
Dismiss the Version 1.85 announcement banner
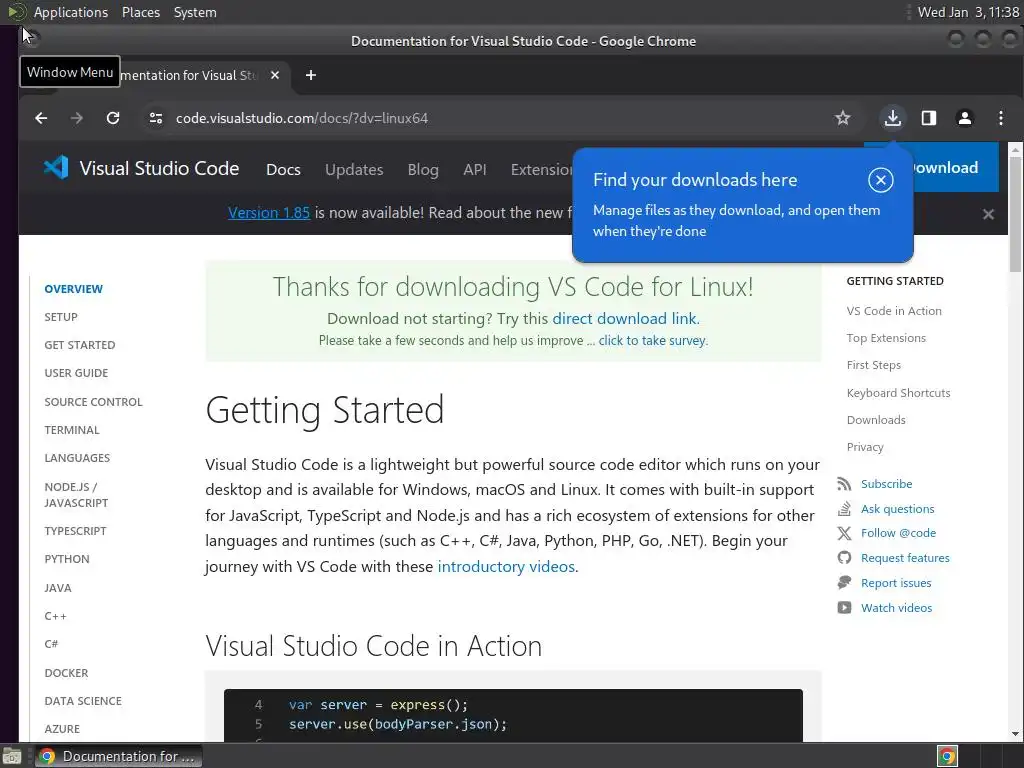pos(988,214)
